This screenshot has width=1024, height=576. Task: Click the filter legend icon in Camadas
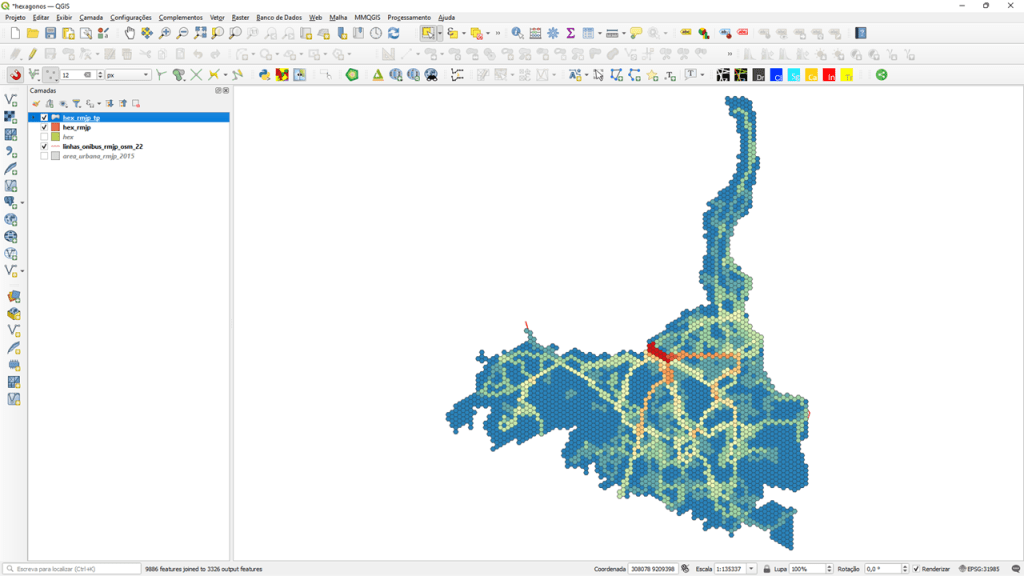[x=76, y=103]
